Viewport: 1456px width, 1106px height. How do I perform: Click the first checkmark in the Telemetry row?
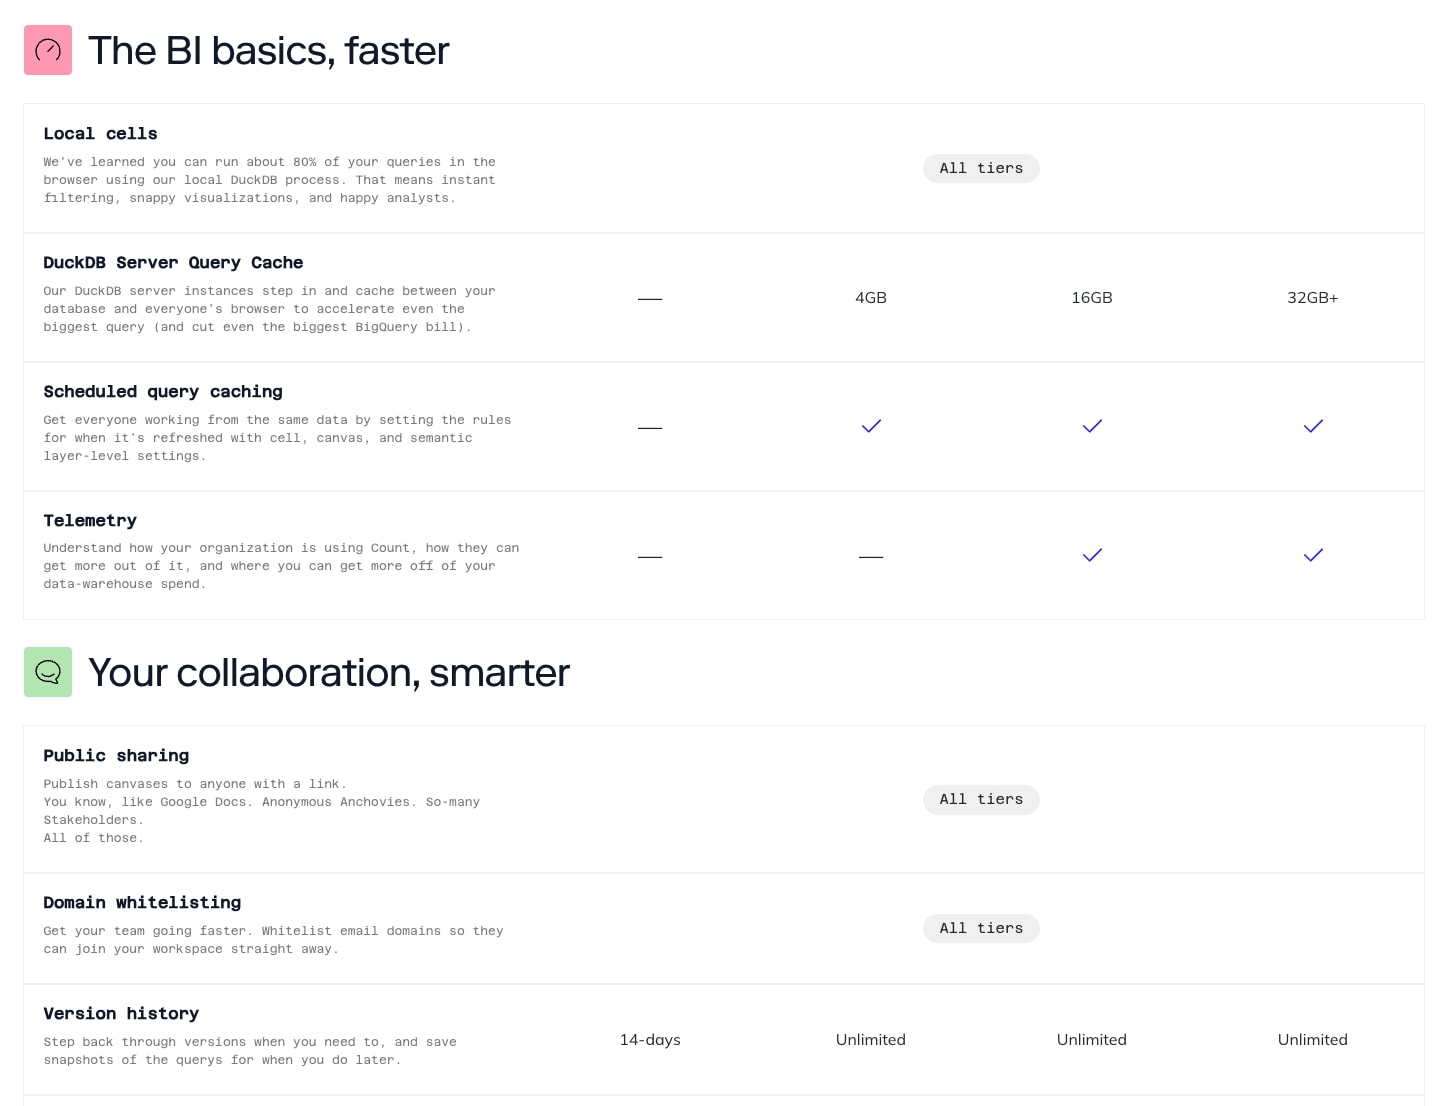[x=1092, y=555]
